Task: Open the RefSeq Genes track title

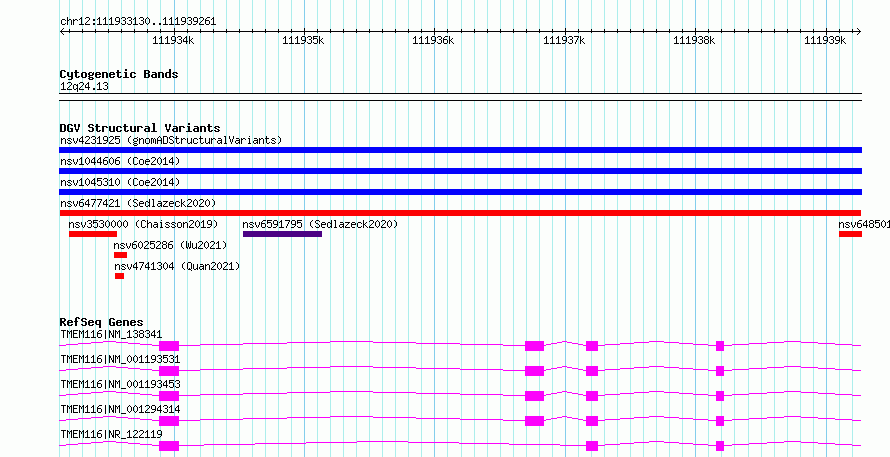Action: tap(101, 322)
